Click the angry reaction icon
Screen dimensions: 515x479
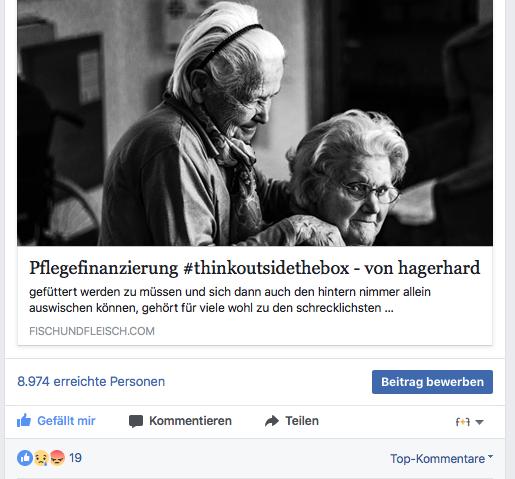[57, 458]
